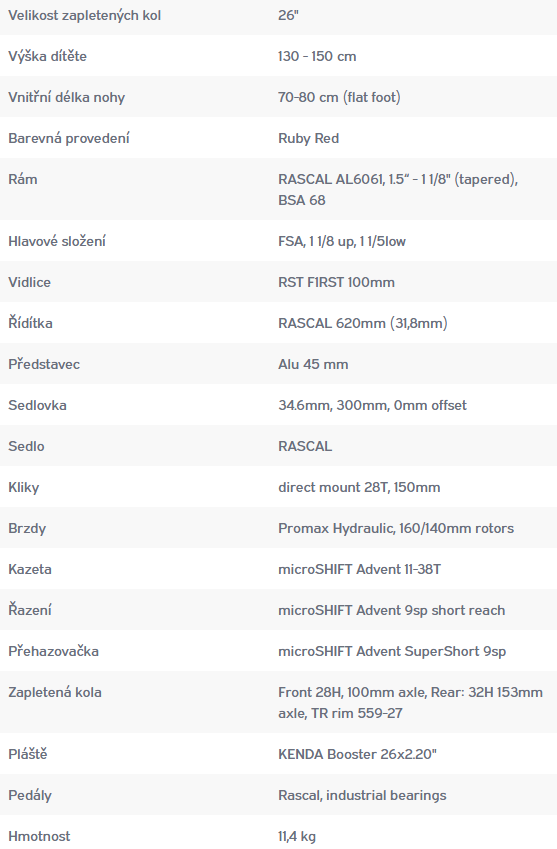Select the RASCAL AL6061 frame description
This screenshot has height=849, width=557.
pos(398,190)
